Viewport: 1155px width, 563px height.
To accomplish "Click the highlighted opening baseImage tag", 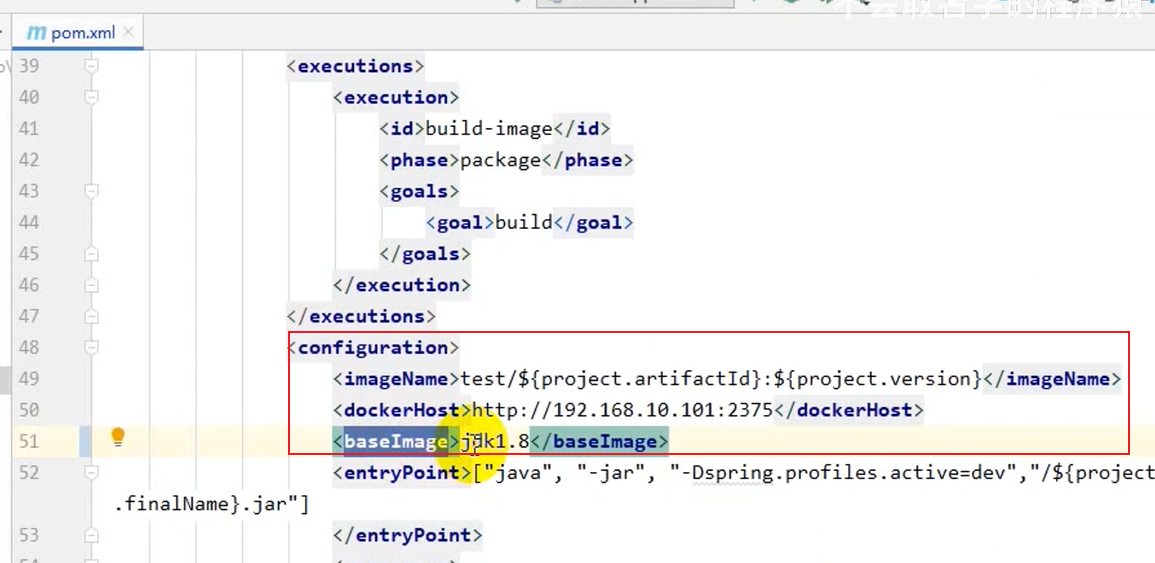I will tap(397, 441).
